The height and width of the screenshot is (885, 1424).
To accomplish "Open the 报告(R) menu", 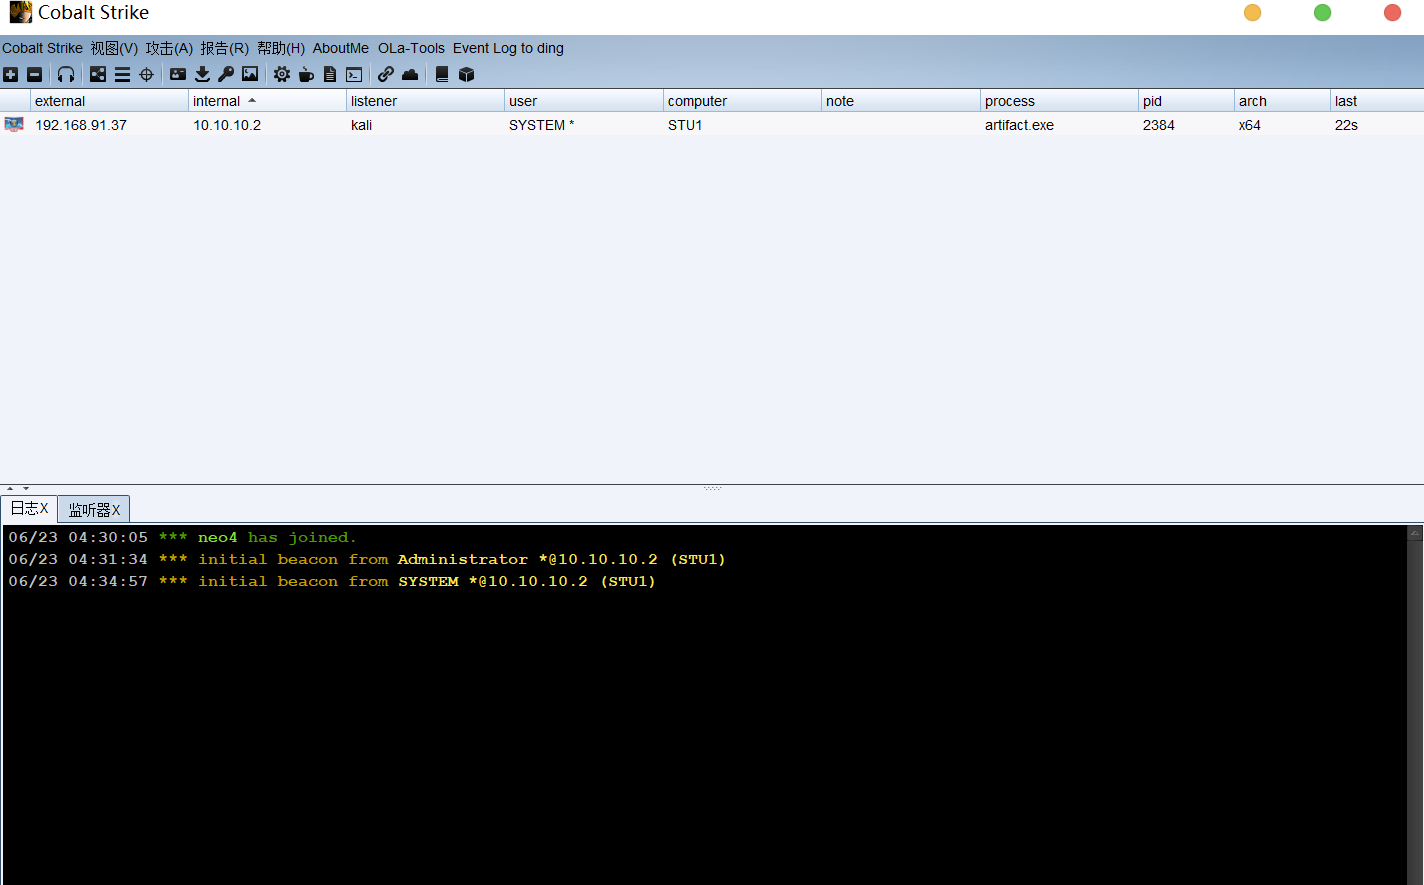I will point(224,48).
